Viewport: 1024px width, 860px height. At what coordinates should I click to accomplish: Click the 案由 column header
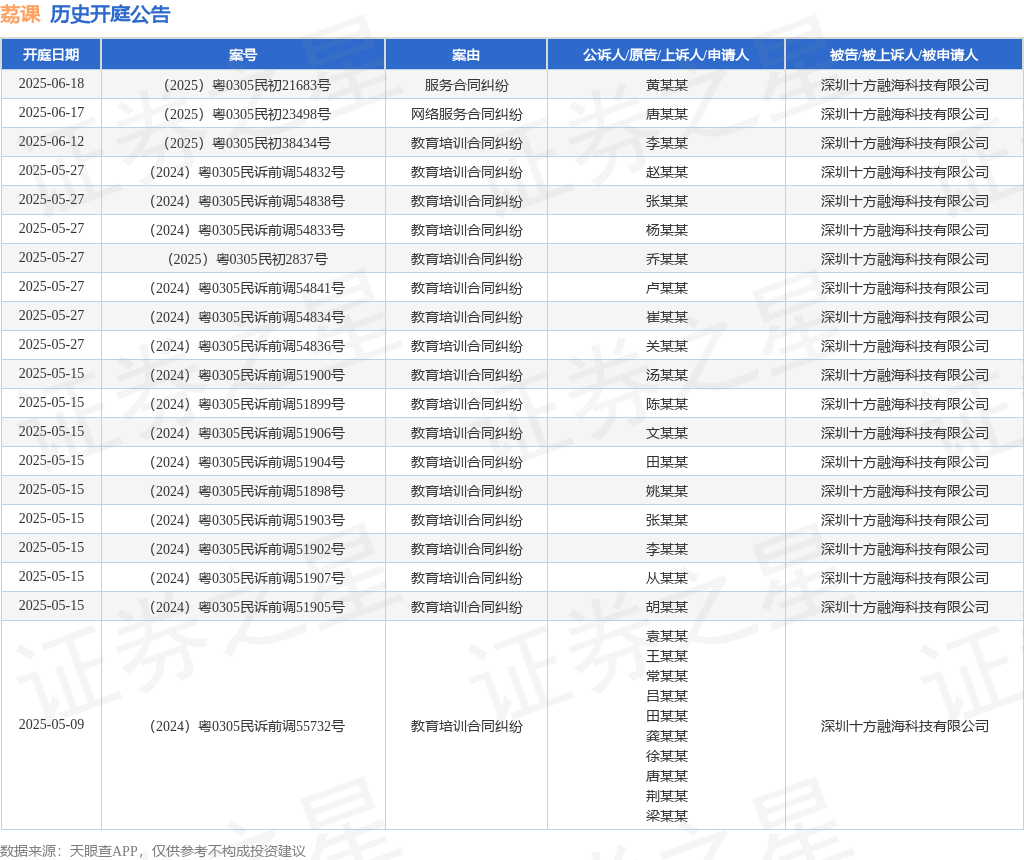pos(466,55)
